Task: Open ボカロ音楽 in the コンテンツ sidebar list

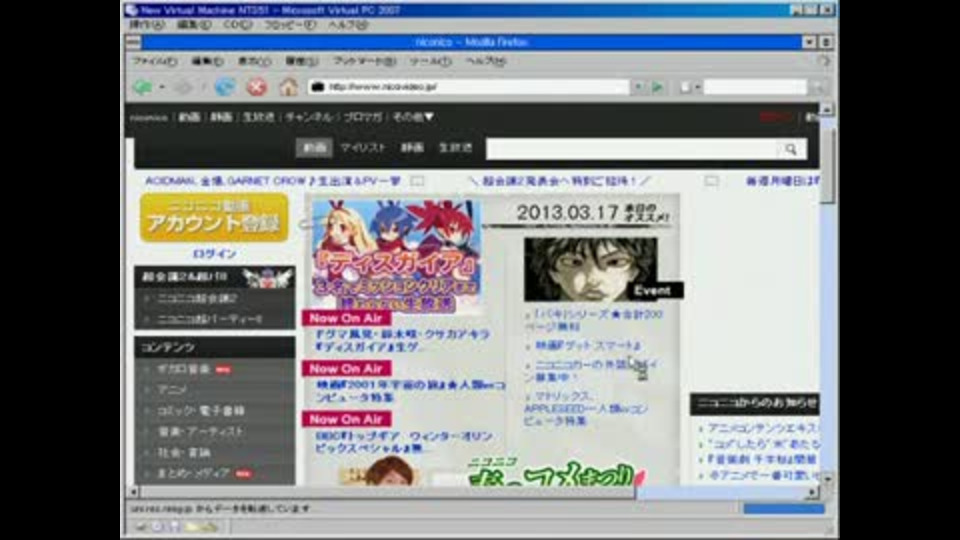Action: click(x=184, y=369)
